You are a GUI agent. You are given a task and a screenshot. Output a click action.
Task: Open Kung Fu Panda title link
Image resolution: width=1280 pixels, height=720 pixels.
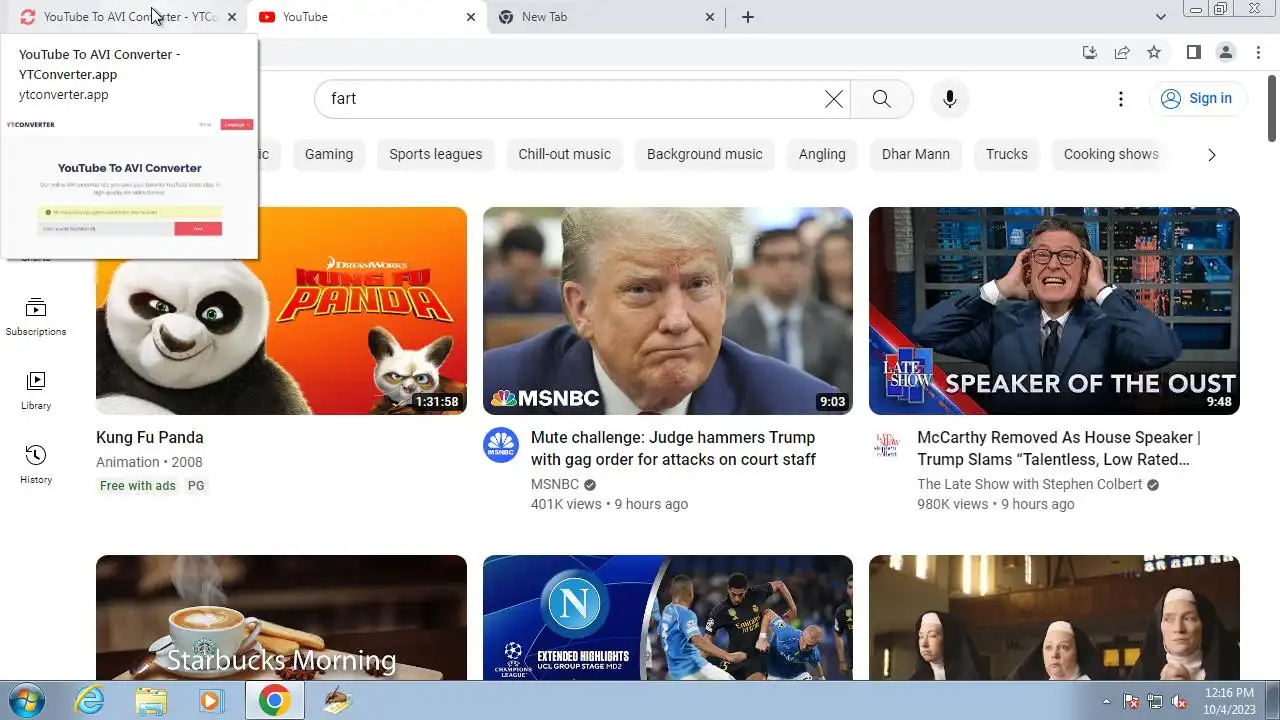pyautogui.click(x=150, y=437)
